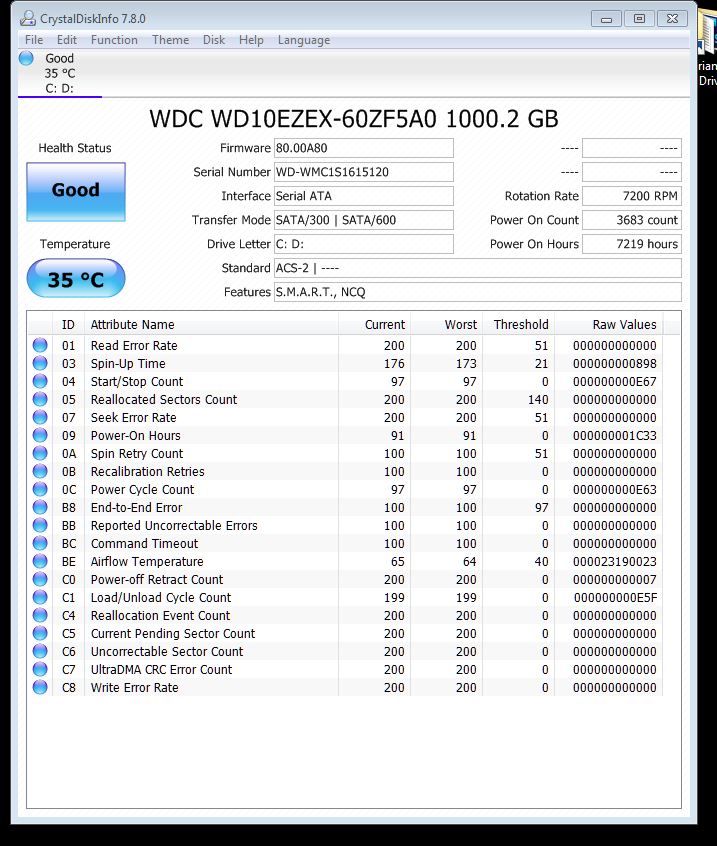Click status orb for Power-off Retract Count
The width and height of the screenshot is (717, 846).
click(x=40, y=579)
